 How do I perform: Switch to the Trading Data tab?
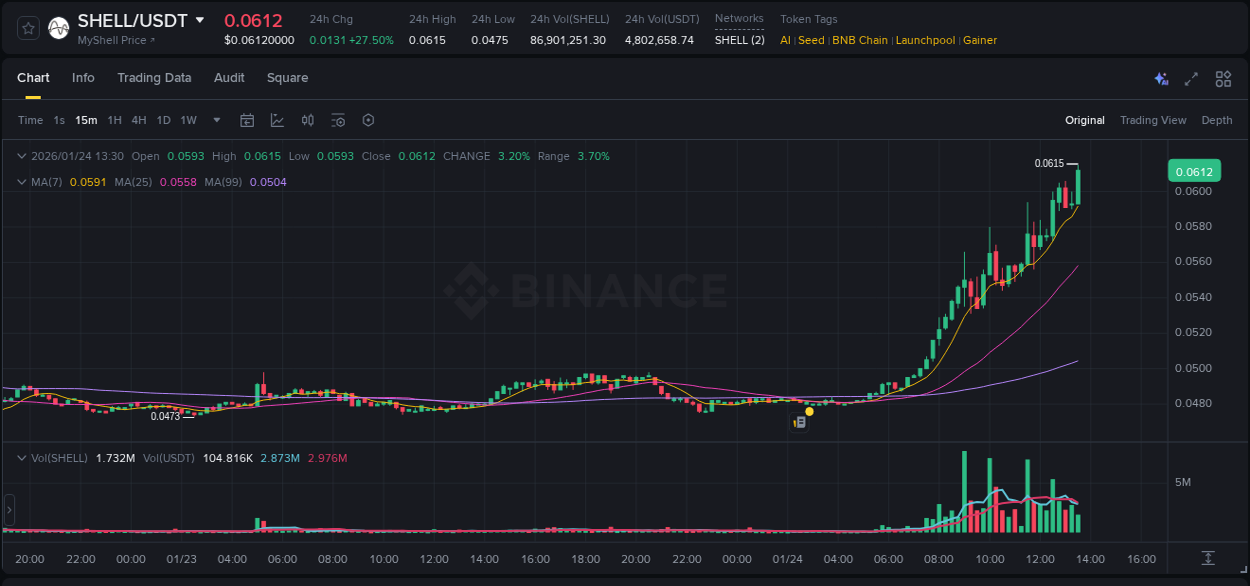pyautogui.click(x=154, y=78)
